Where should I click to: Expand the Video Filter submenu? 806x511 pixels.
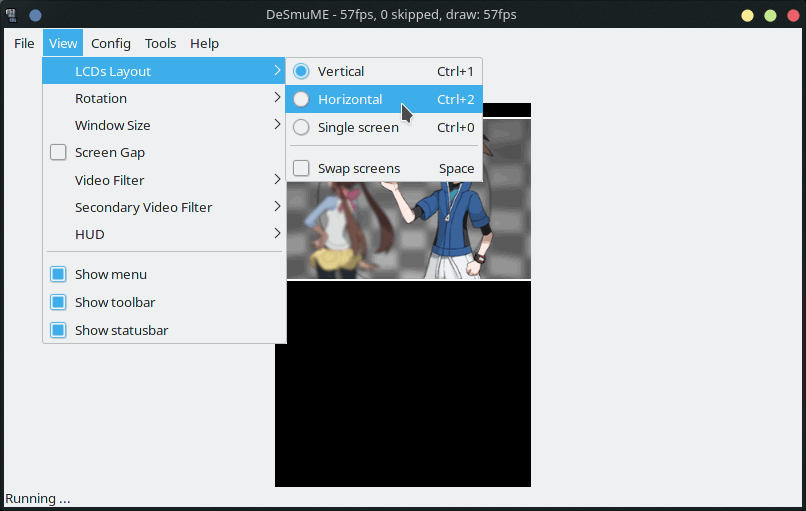164,180
